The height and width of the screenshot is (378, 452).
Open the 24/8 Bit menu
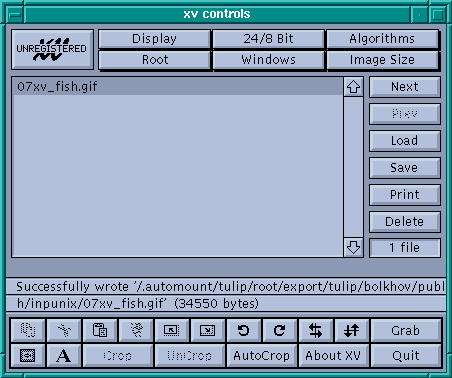click(268, 39)
